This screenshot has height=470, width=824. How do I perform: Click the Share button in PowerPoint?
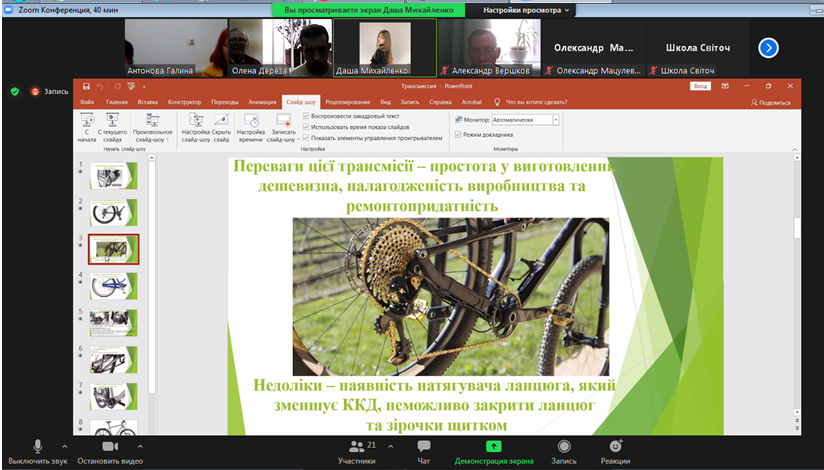(770, 102)
